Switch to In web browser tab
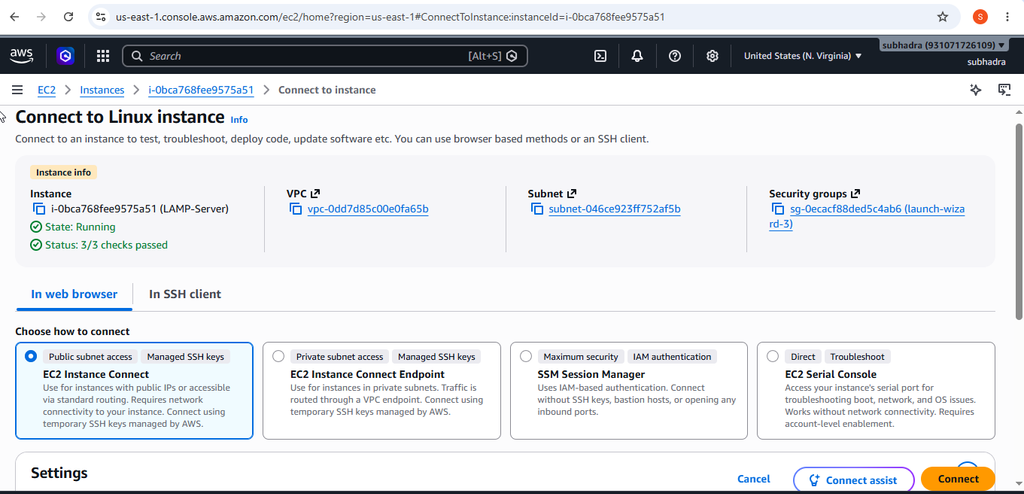The height and width of the screenshot is (494, 1024). pyautogui.click(x=74, y=294)
